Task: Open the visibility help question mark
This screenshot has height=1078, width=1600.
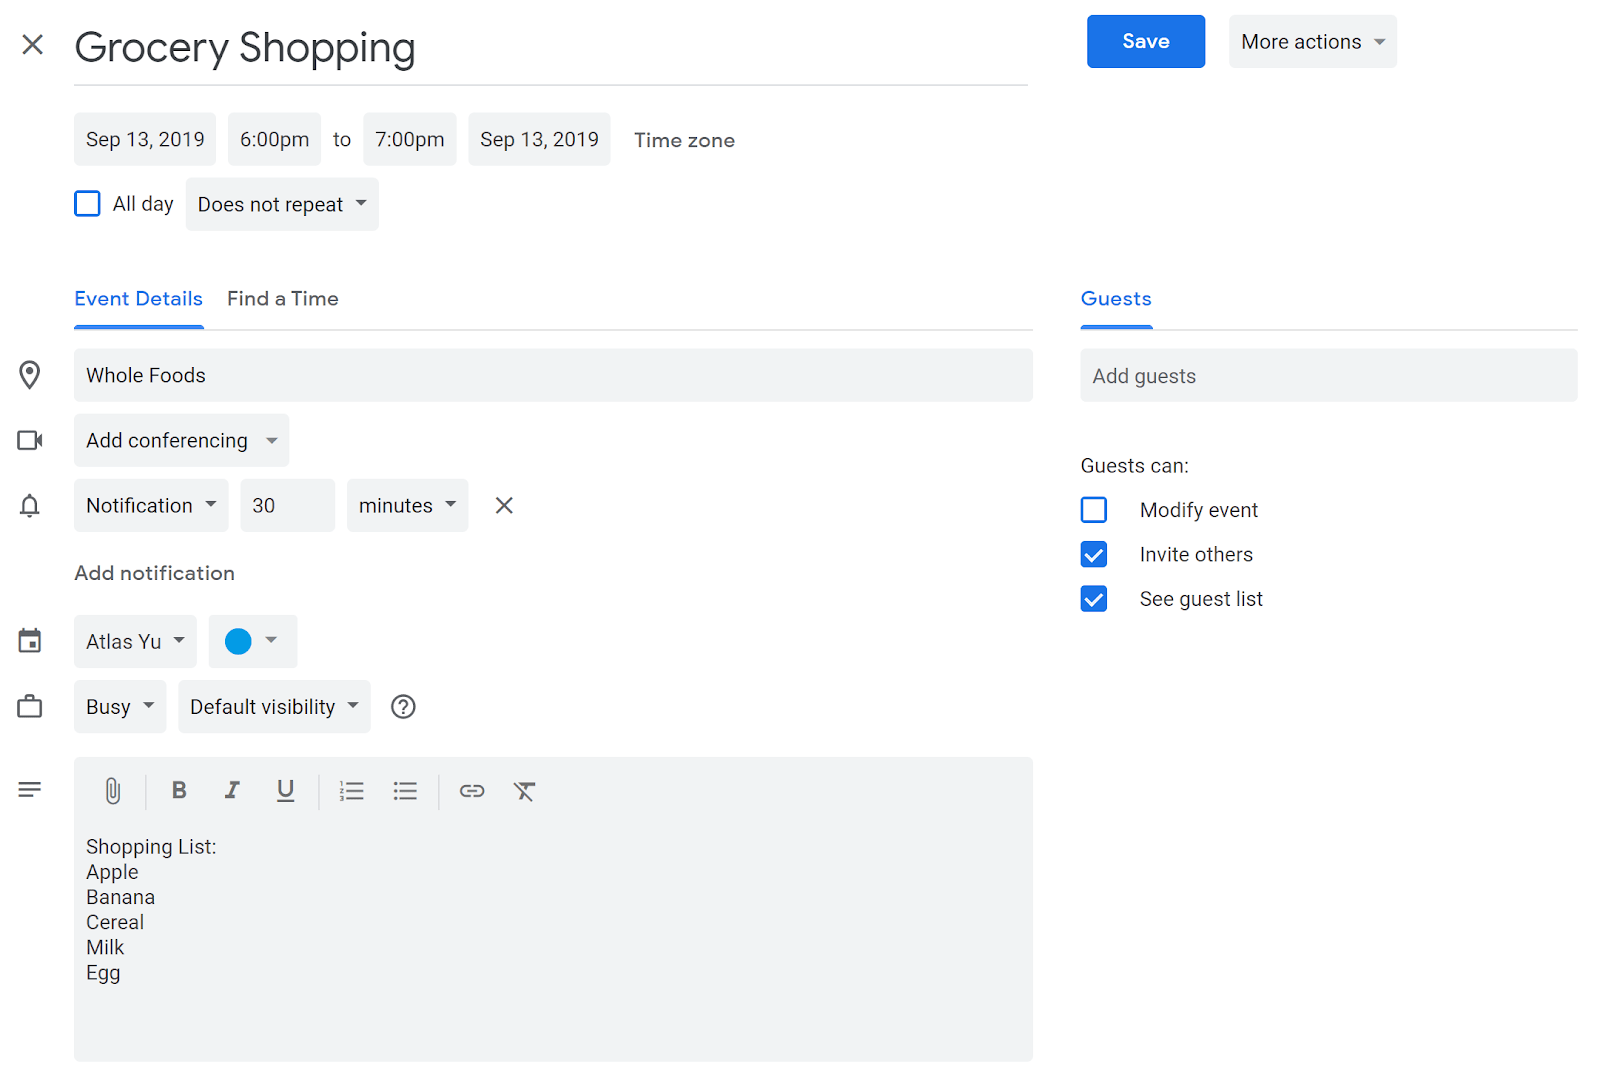Action: pyautogui.click(x=403, y=707)
